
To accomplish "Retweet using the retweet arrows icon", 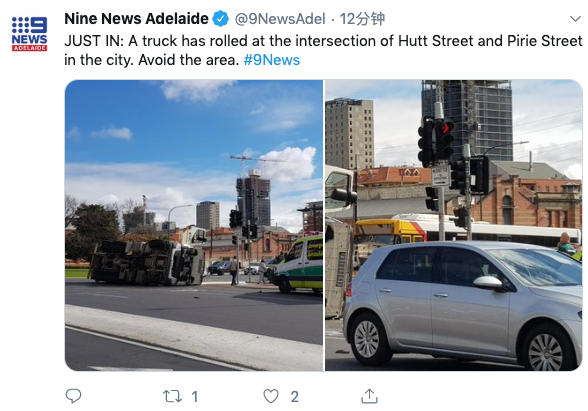I will point(172,396).
